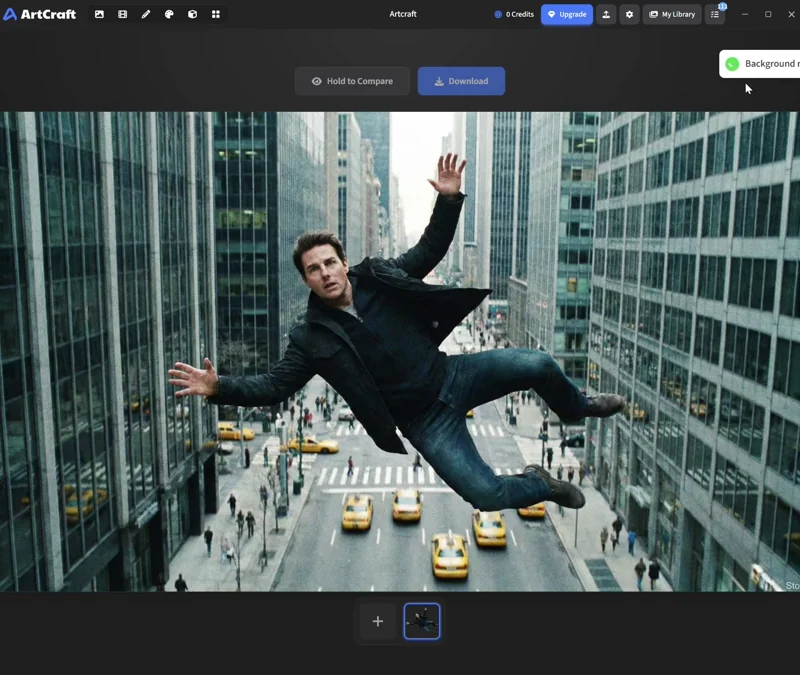Maximize the Artcraft window

768,14
